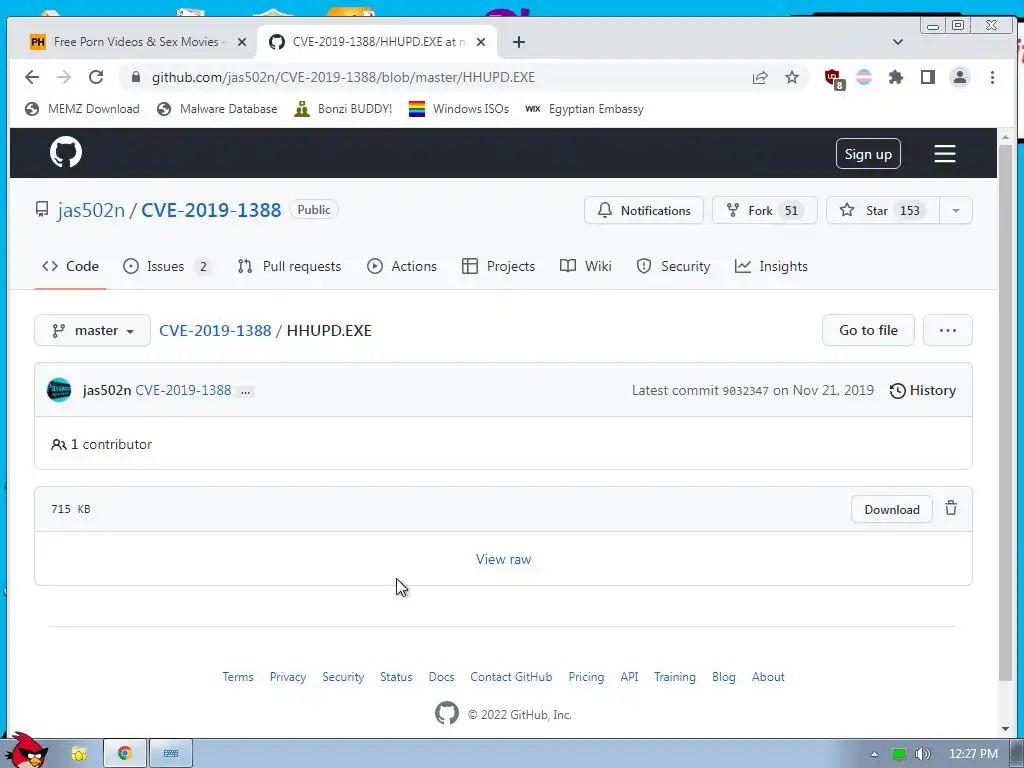1024x768 pixels.
Task: Open commit 9032347 link
Action: (745, 391)
